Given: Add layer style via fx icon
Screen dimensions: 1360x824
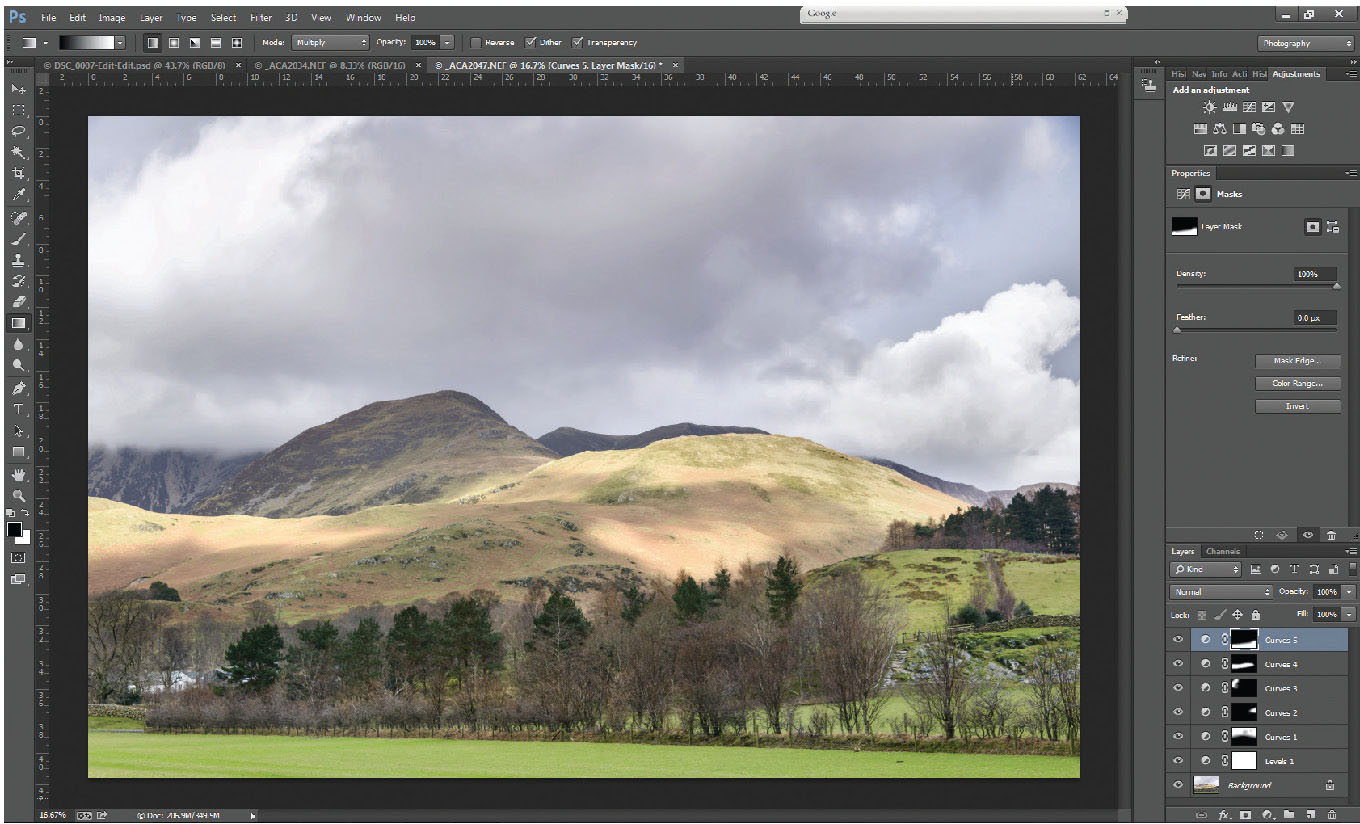Looking at the screenshot, I should click(1222, 815).
